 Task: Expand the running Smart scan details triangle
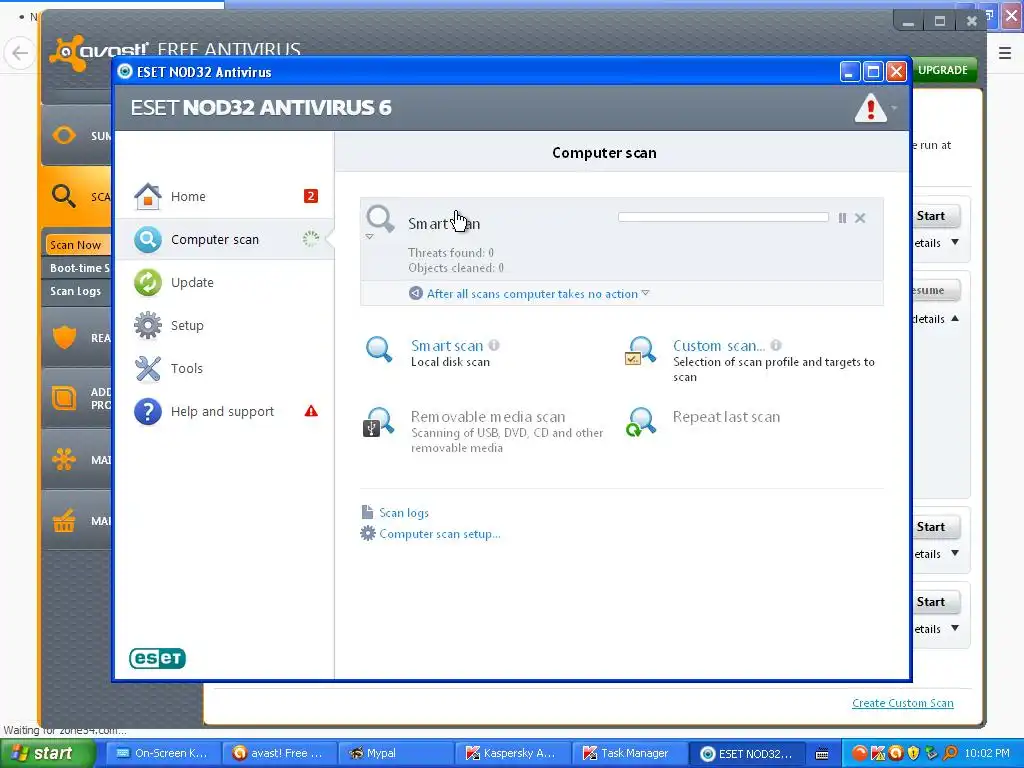tap(370, 236)
